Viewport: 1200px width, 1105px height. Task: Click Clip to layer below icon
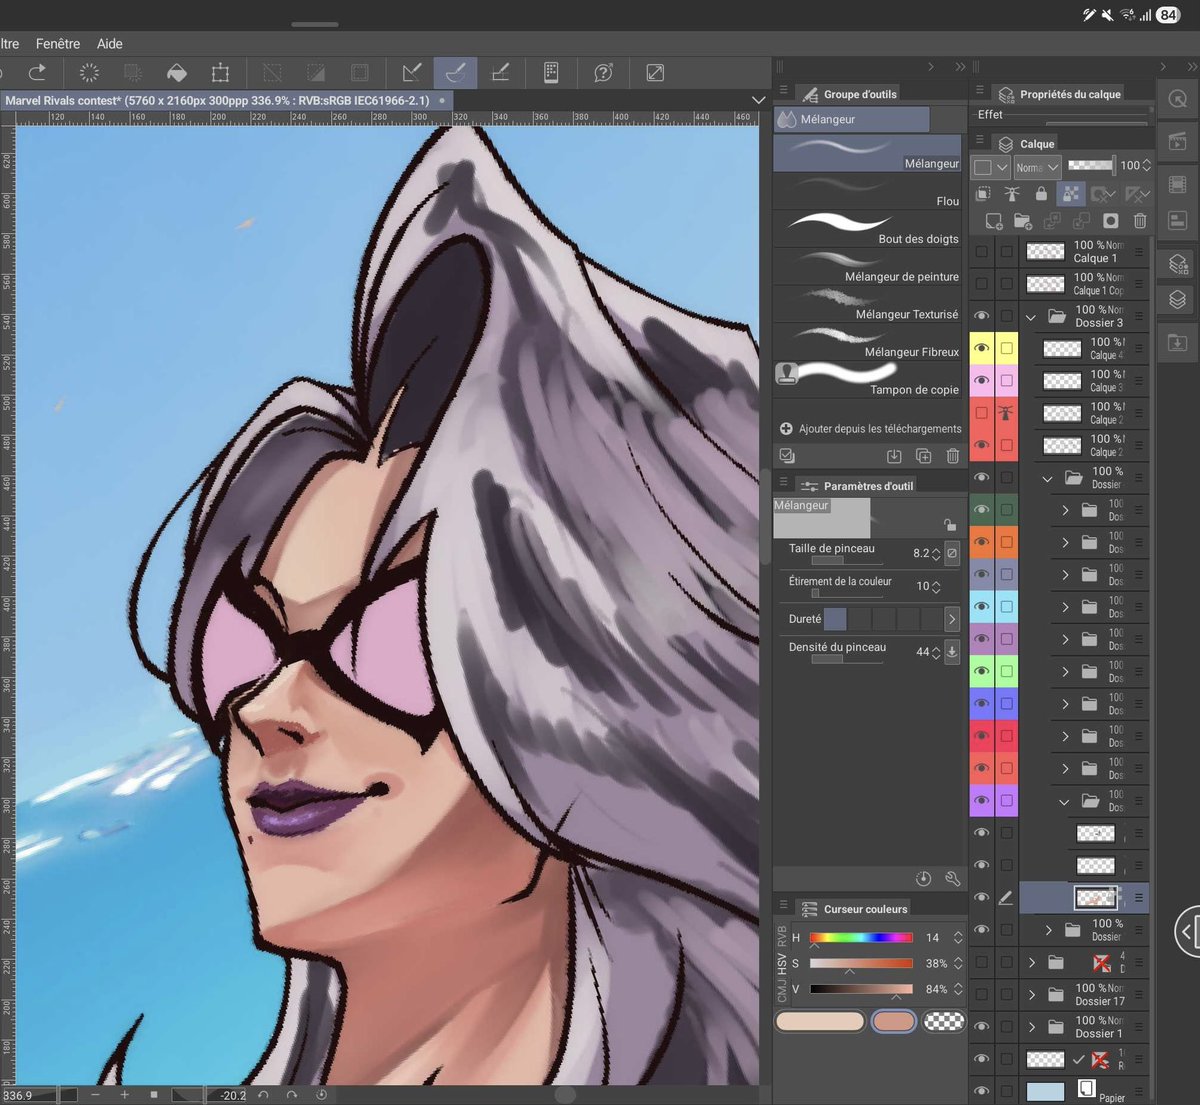[983, 193]
